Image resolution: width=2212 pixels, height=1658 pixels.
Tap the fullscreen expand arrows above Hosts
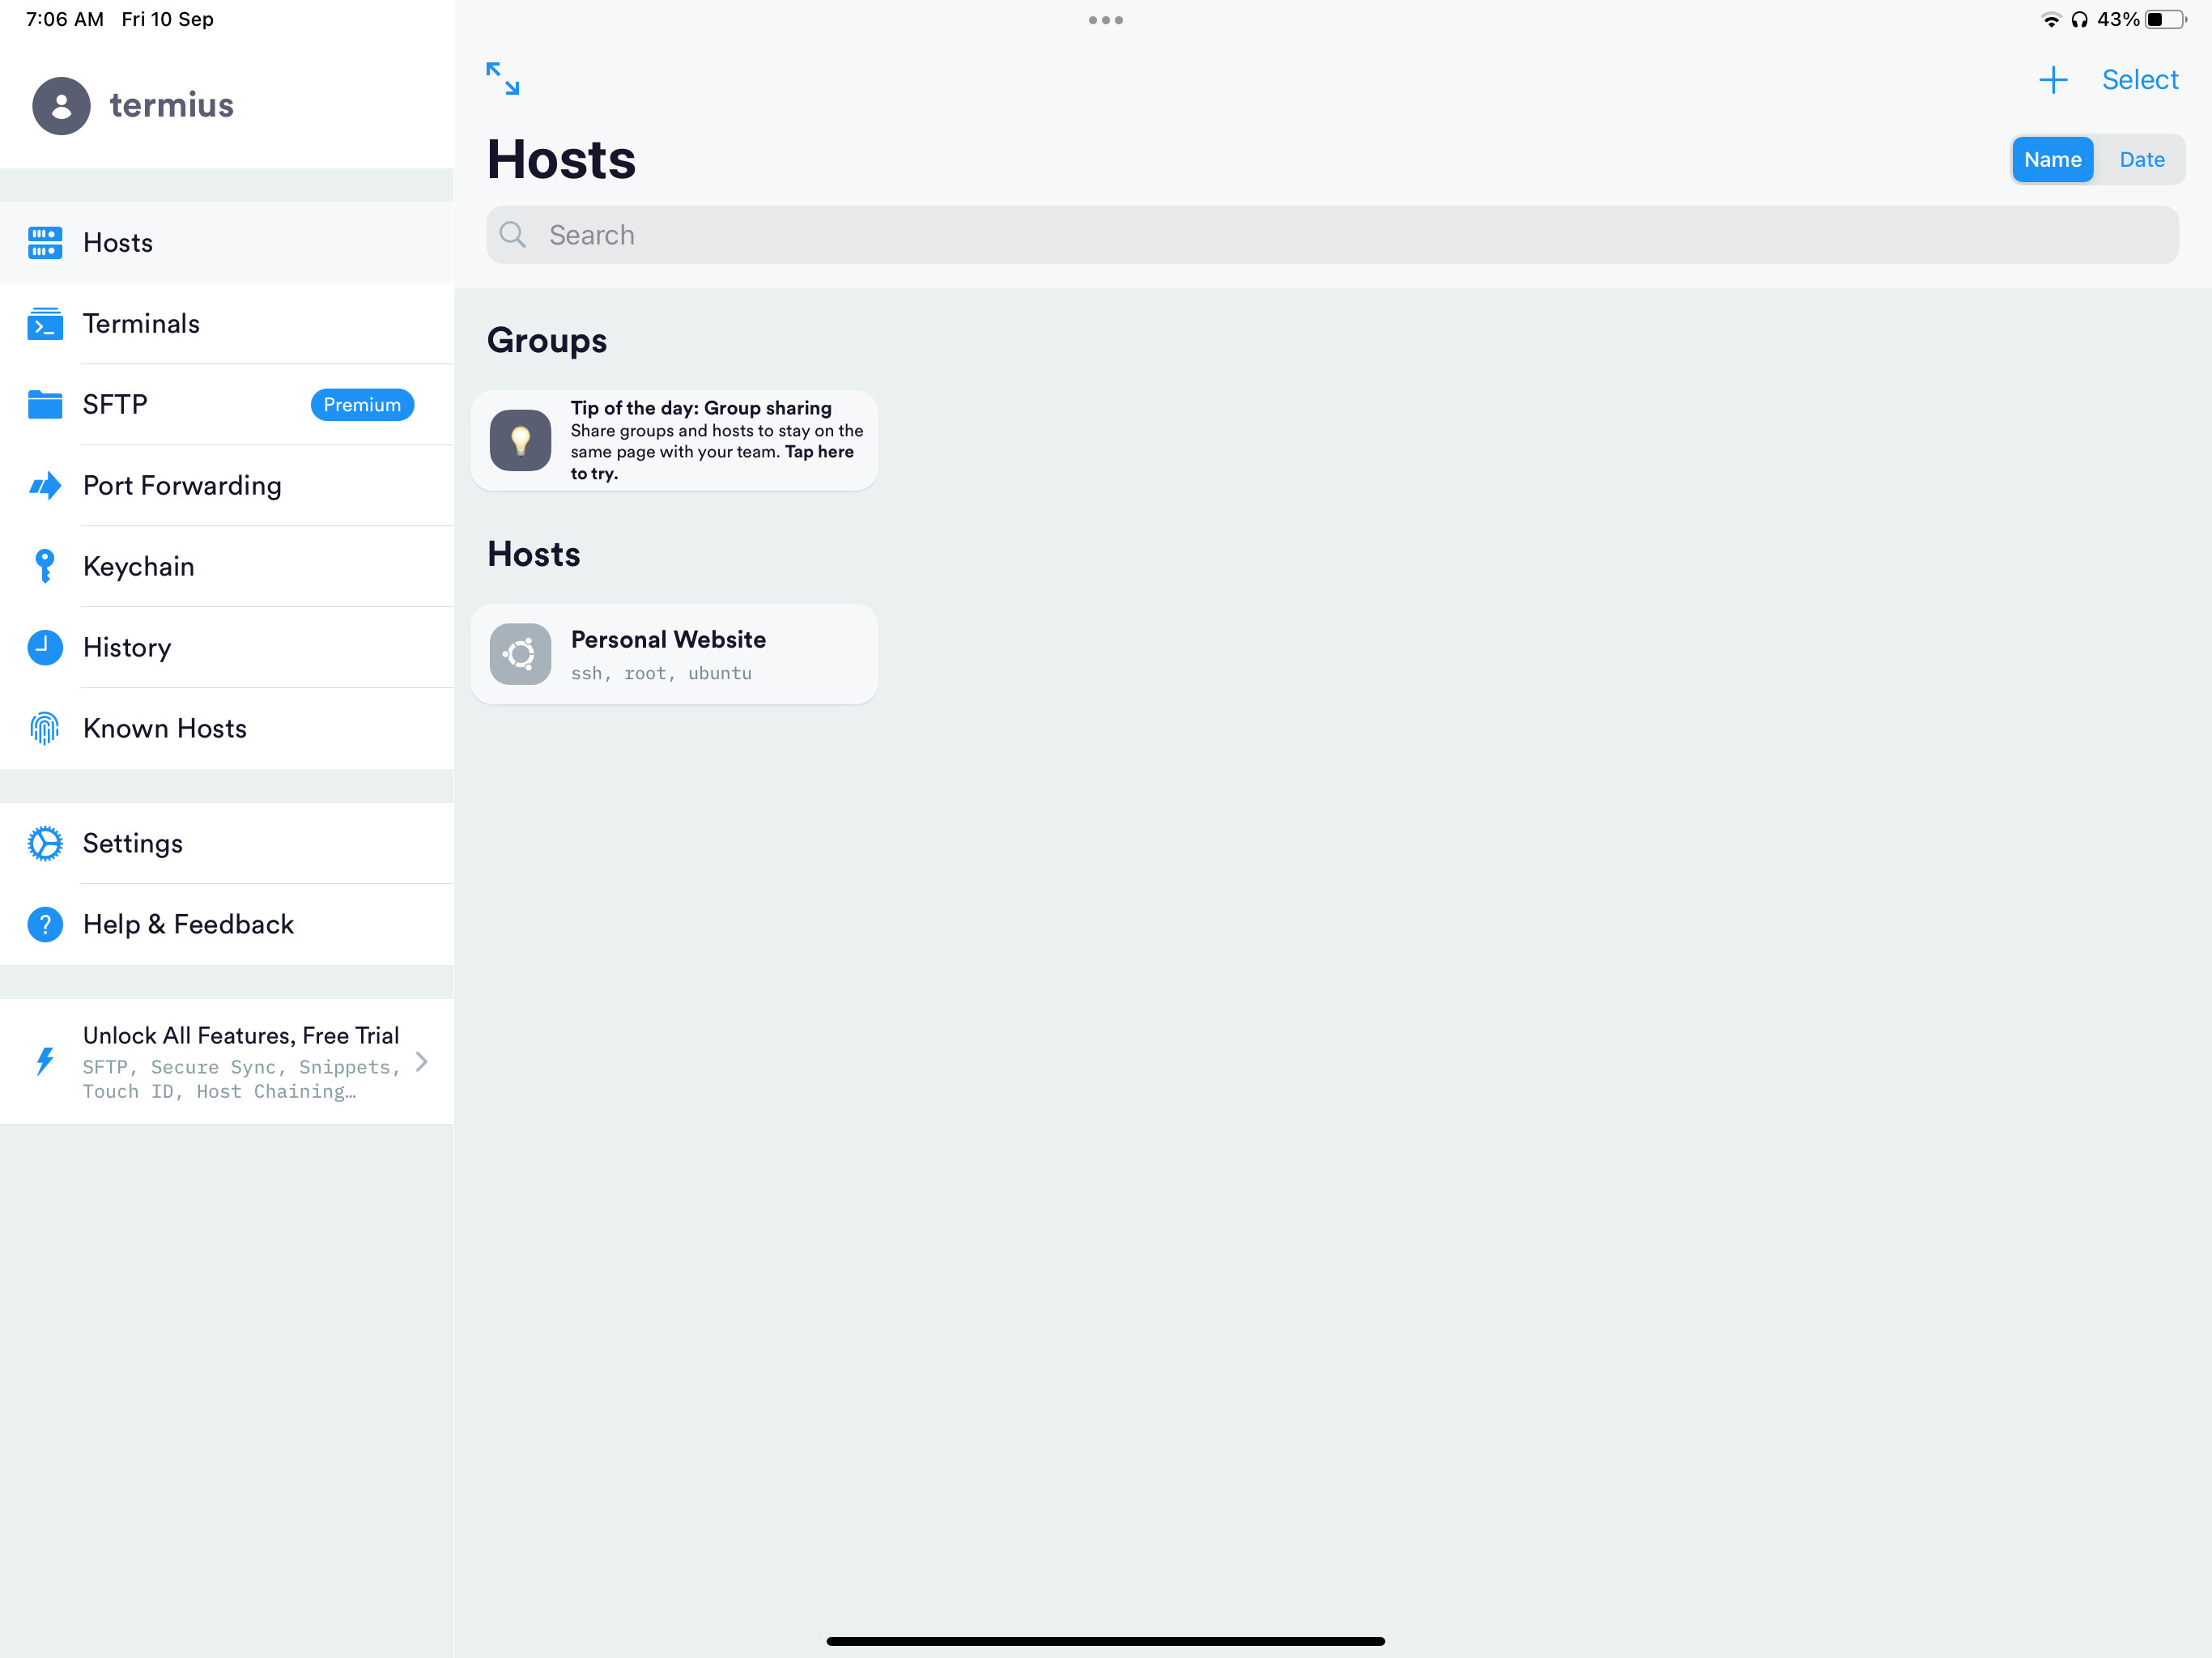502,79
